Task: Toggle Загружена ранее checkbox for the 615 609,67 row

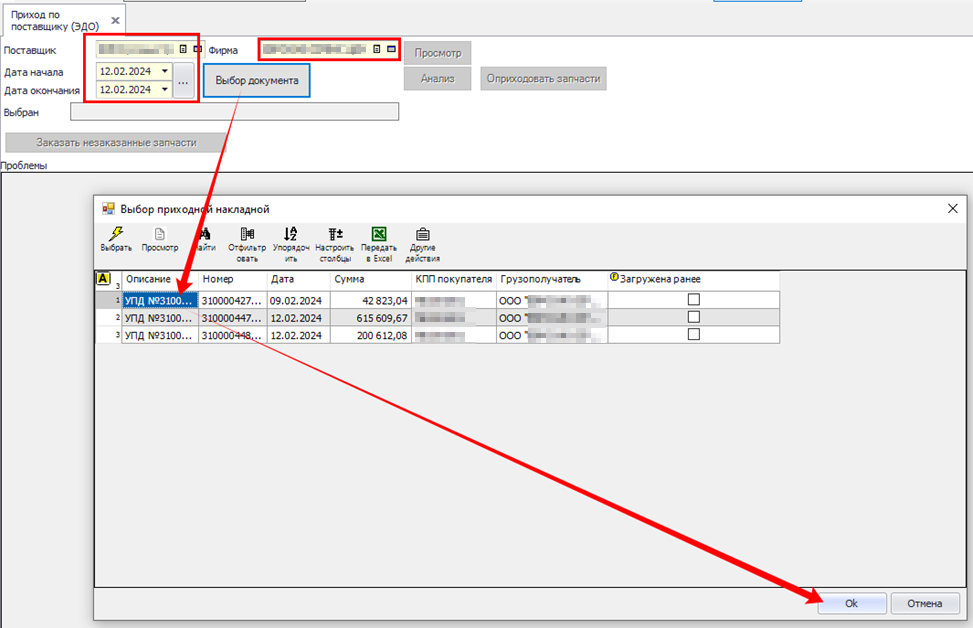Action: pos(693,317)
